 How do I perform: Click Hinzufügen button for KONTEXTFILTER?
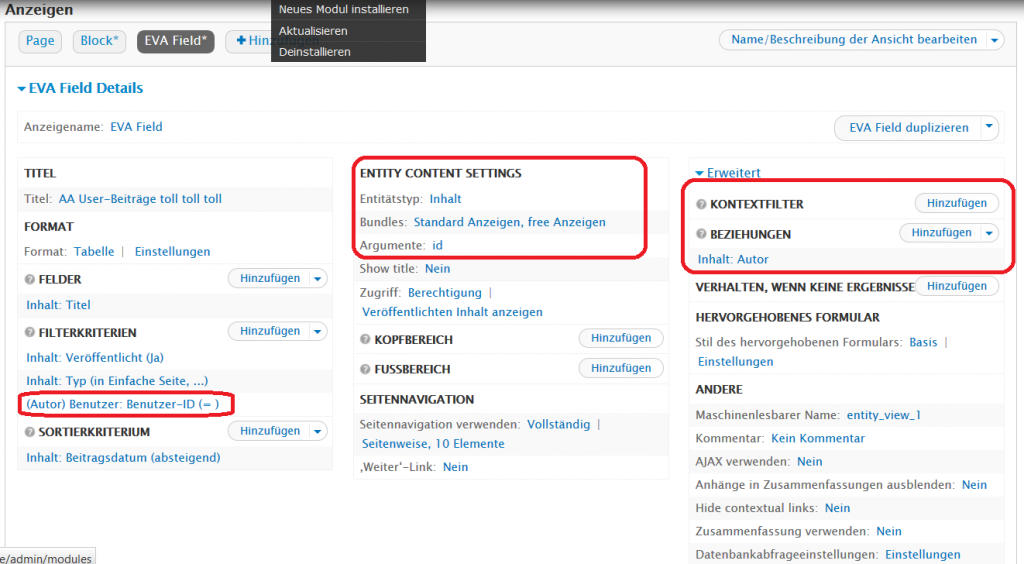[x=956, y=203]
